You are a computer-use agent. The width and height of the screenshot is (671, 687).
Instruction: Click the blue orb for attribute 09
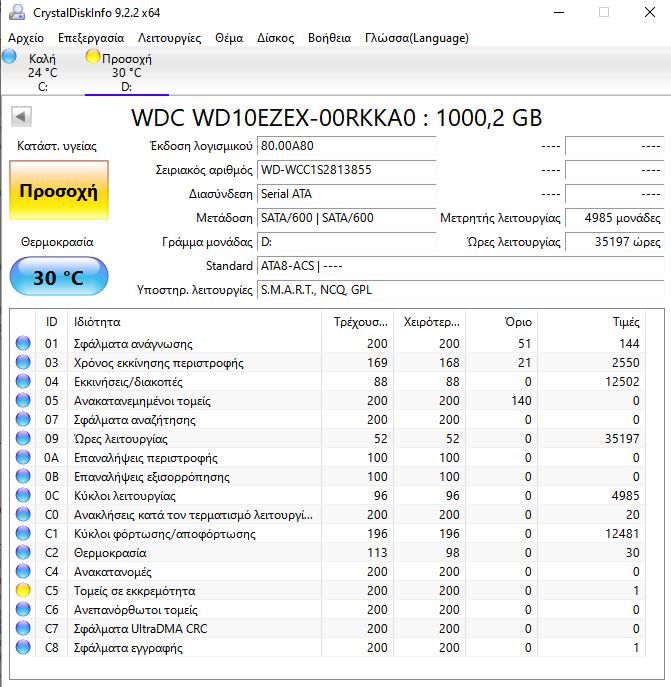coord(23,439)
